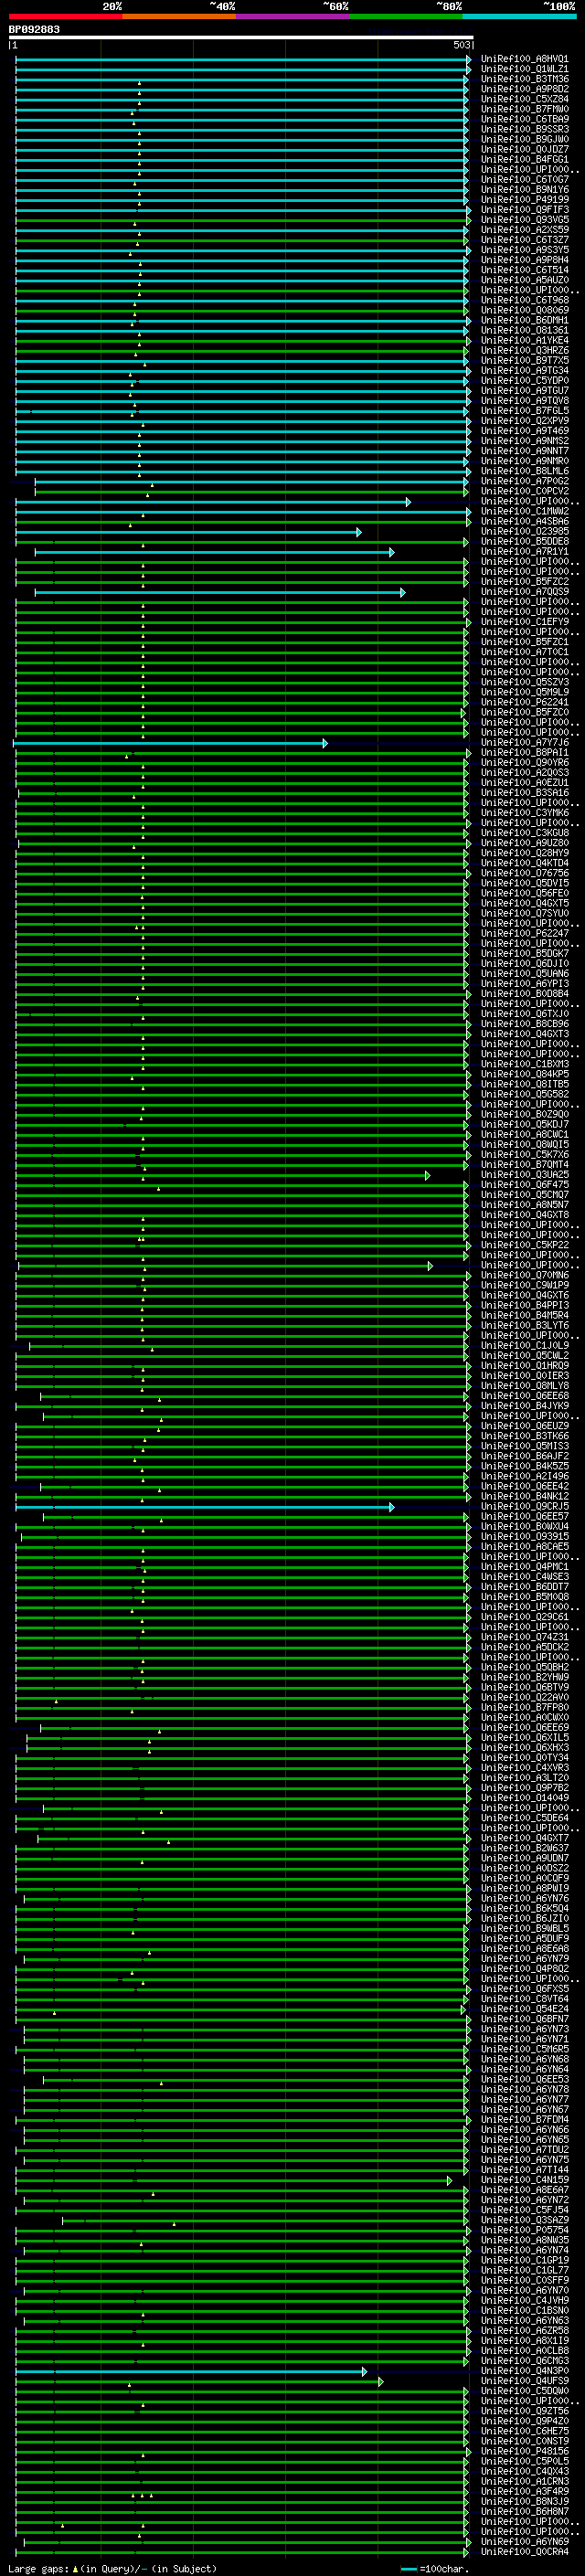Viewport: 585px width, 2576px height.
Task: Click the UniRef100_P49199 label
Action: 525,199
